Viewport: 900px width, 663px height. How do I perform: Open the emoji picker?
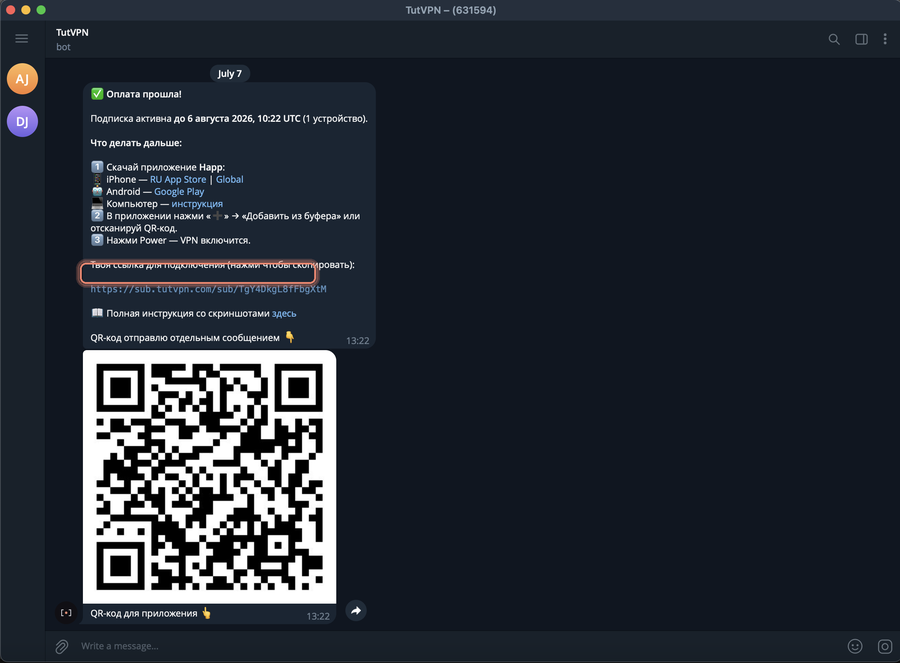click(855, 646)
